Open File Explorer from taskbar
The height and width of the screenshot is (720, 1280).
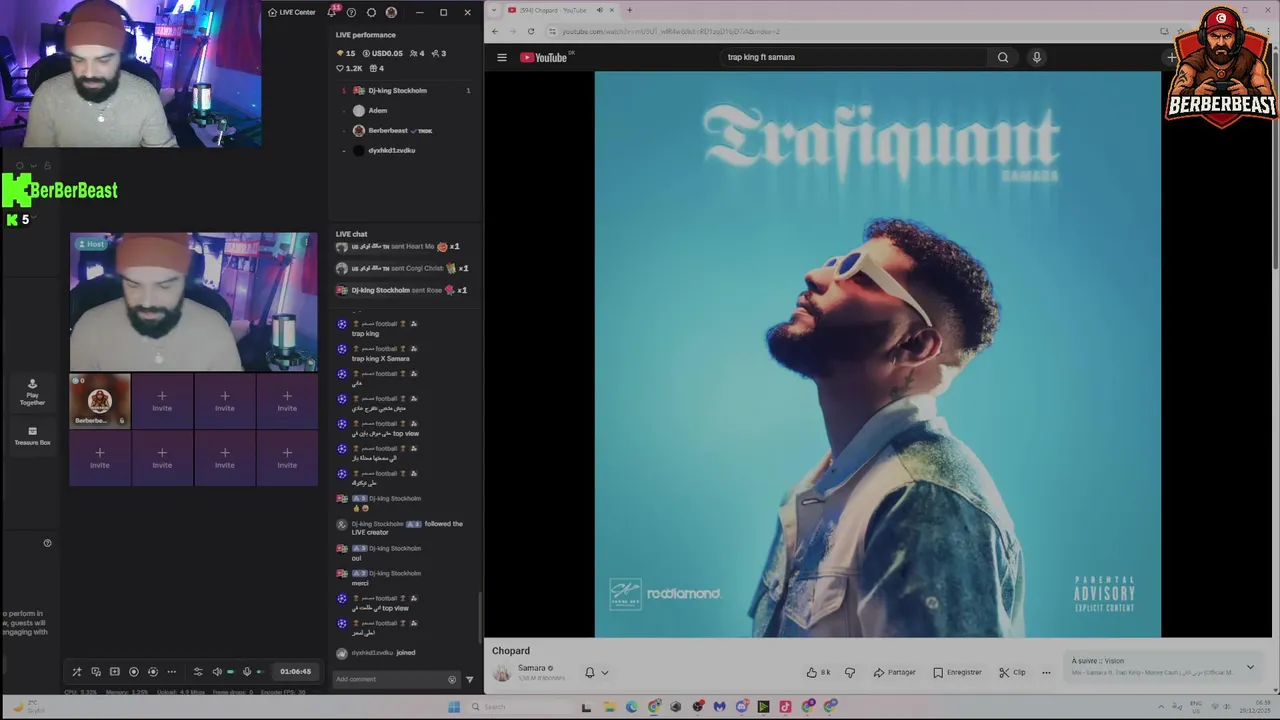pyautogui.click(x=609, y=707)
